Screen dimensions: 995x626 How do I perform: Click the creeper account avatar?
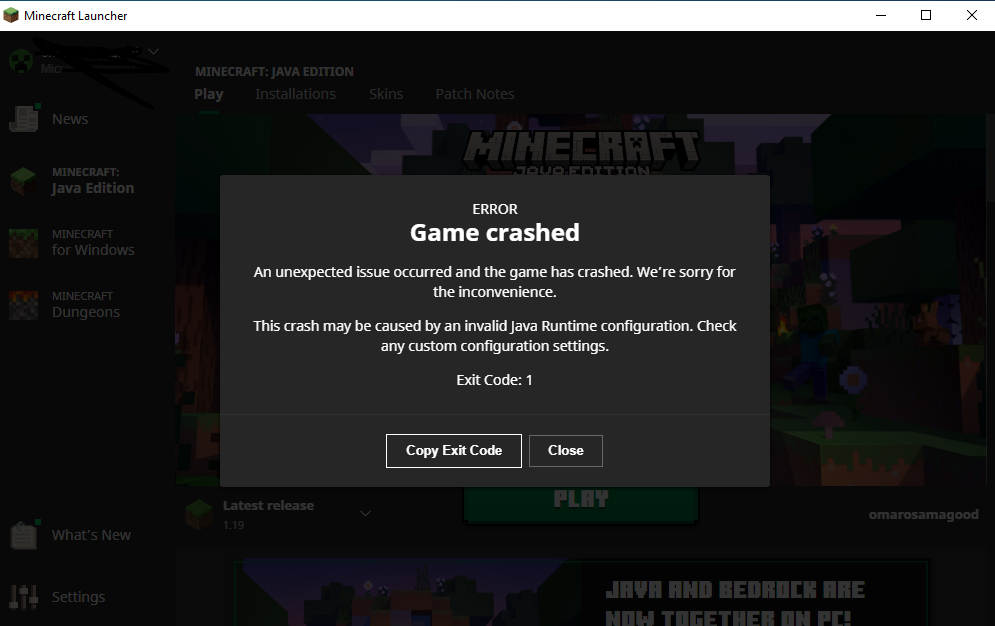click(x=21, y=61)
